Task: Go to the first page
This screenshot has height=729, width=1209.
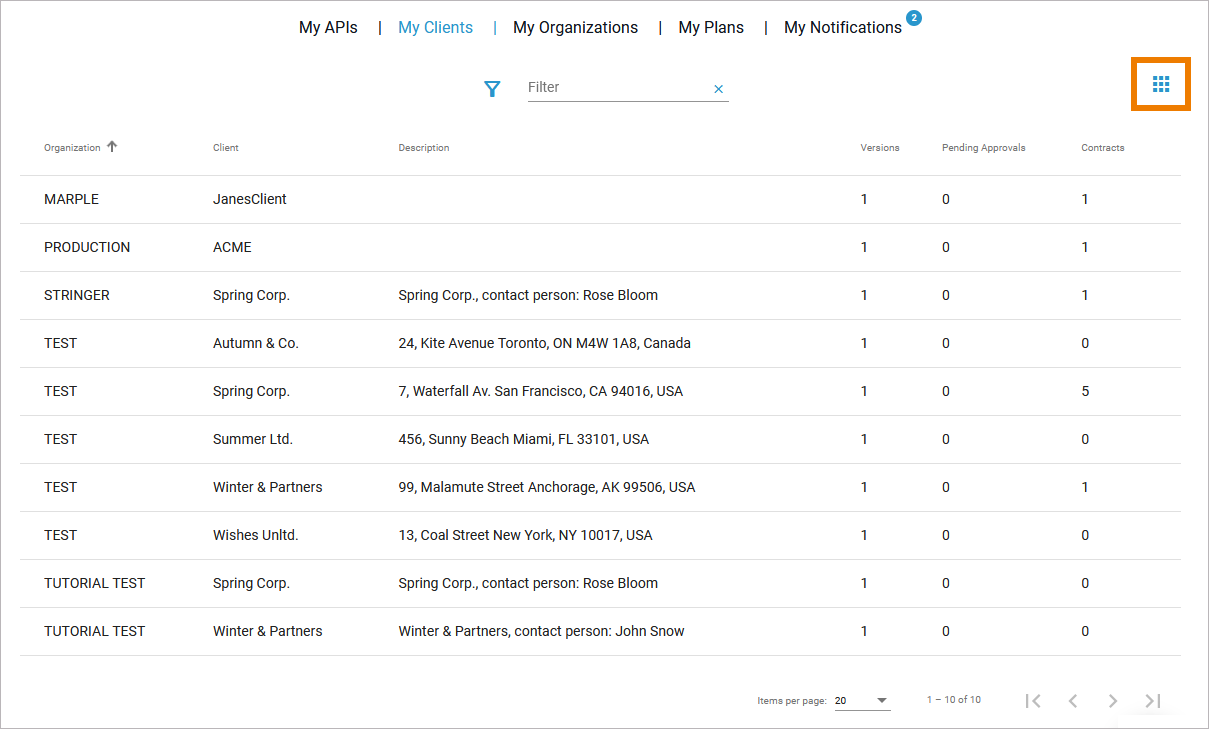Action: (1033, 701)
